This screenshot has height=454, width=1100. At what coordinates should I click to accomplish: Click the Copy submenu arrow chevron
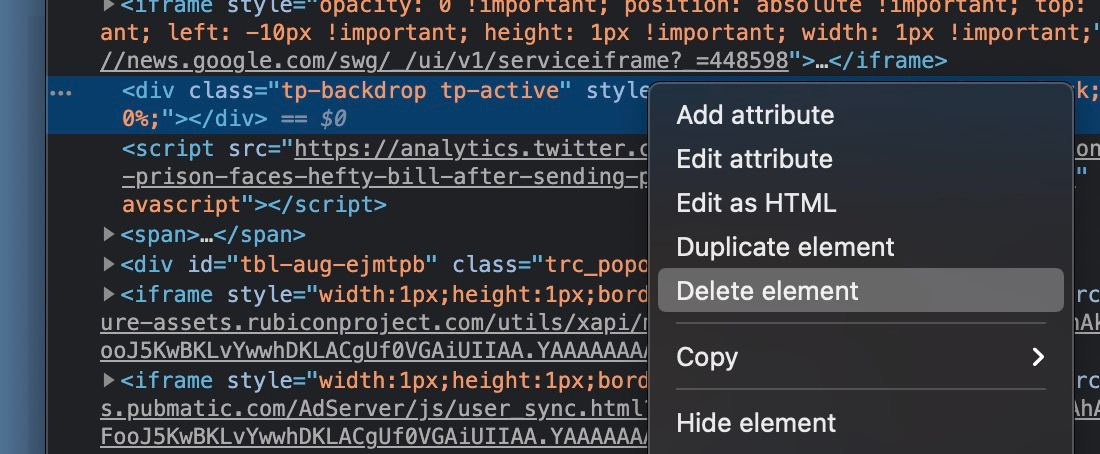(1038, 357)
